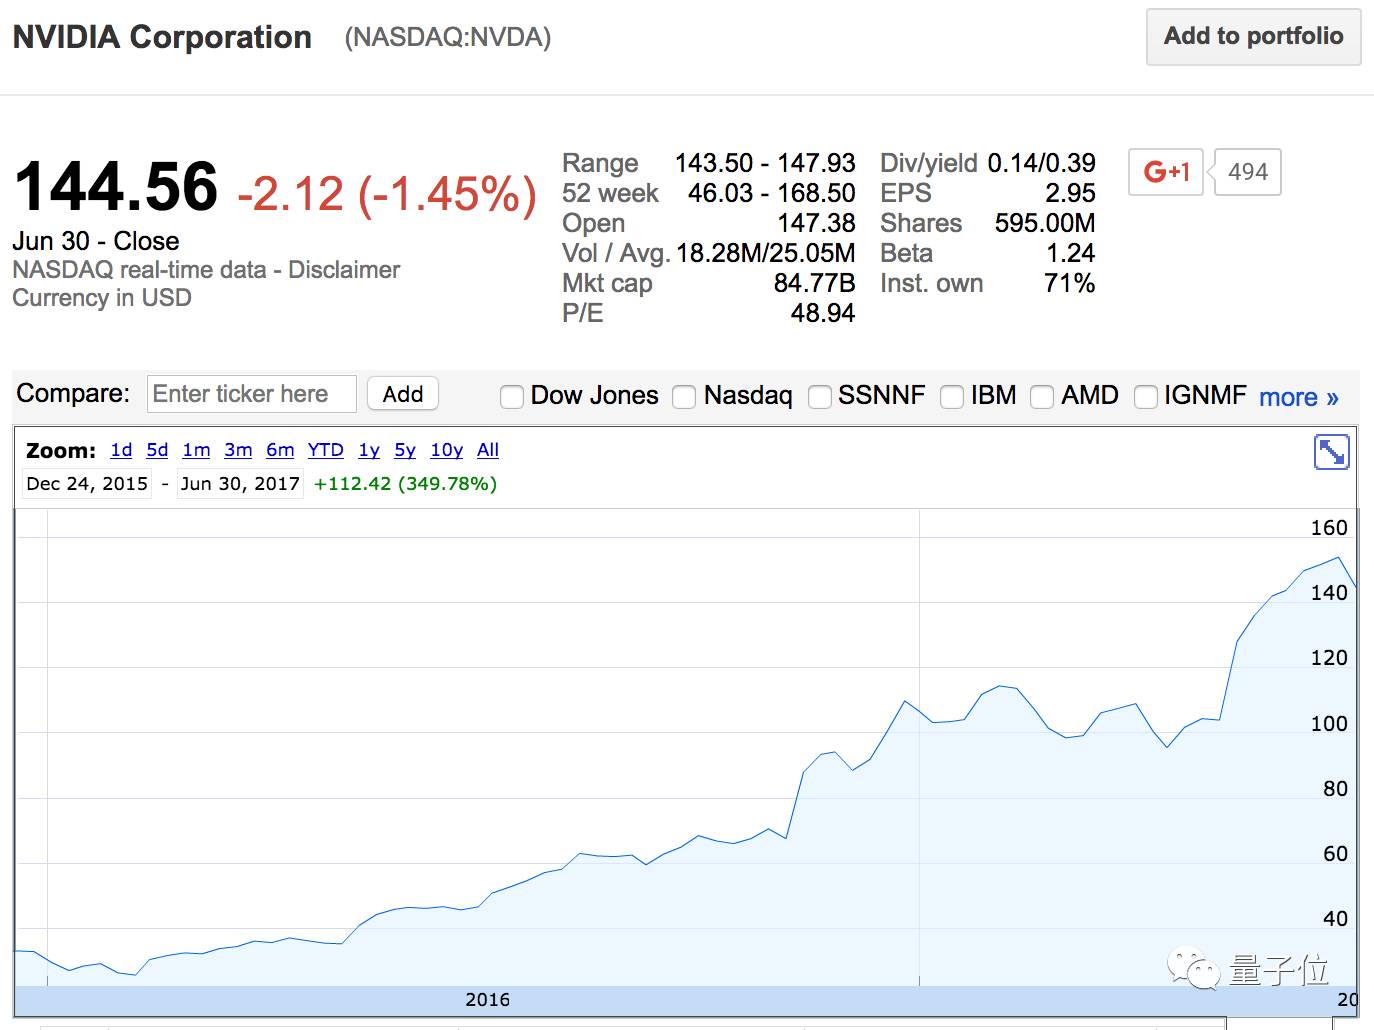
Task: Enable the Dow Jones comparison checkbox
Action: [x=512, y=397]
